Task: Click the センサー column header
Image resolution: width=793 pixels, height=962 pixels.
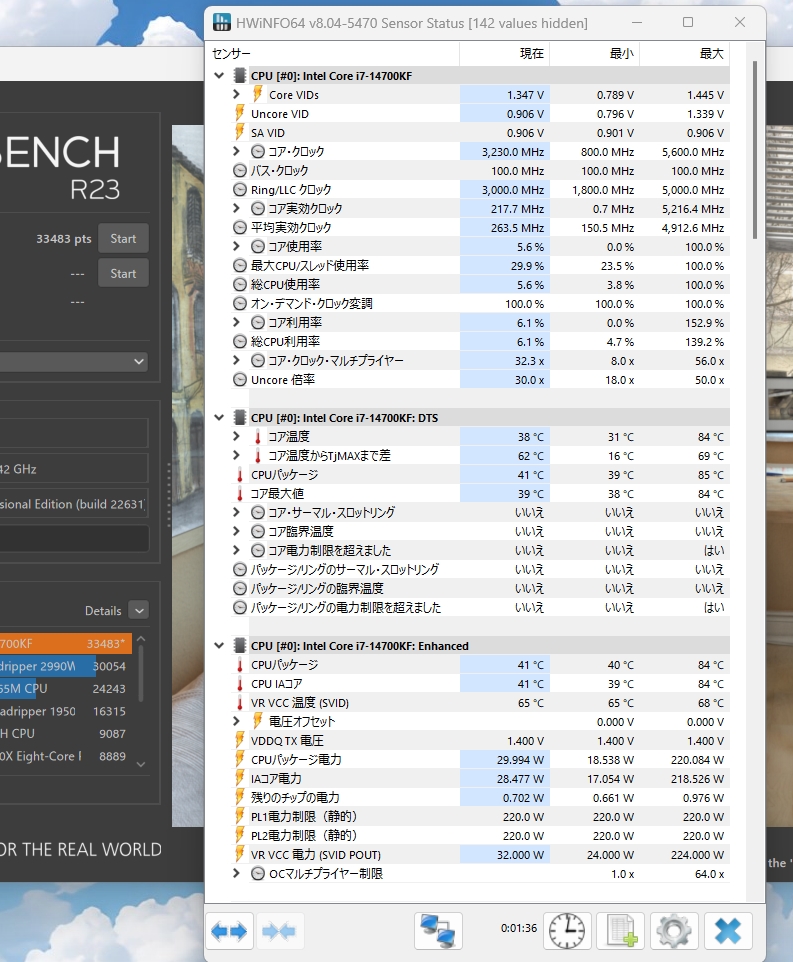Action: (334, 53)
